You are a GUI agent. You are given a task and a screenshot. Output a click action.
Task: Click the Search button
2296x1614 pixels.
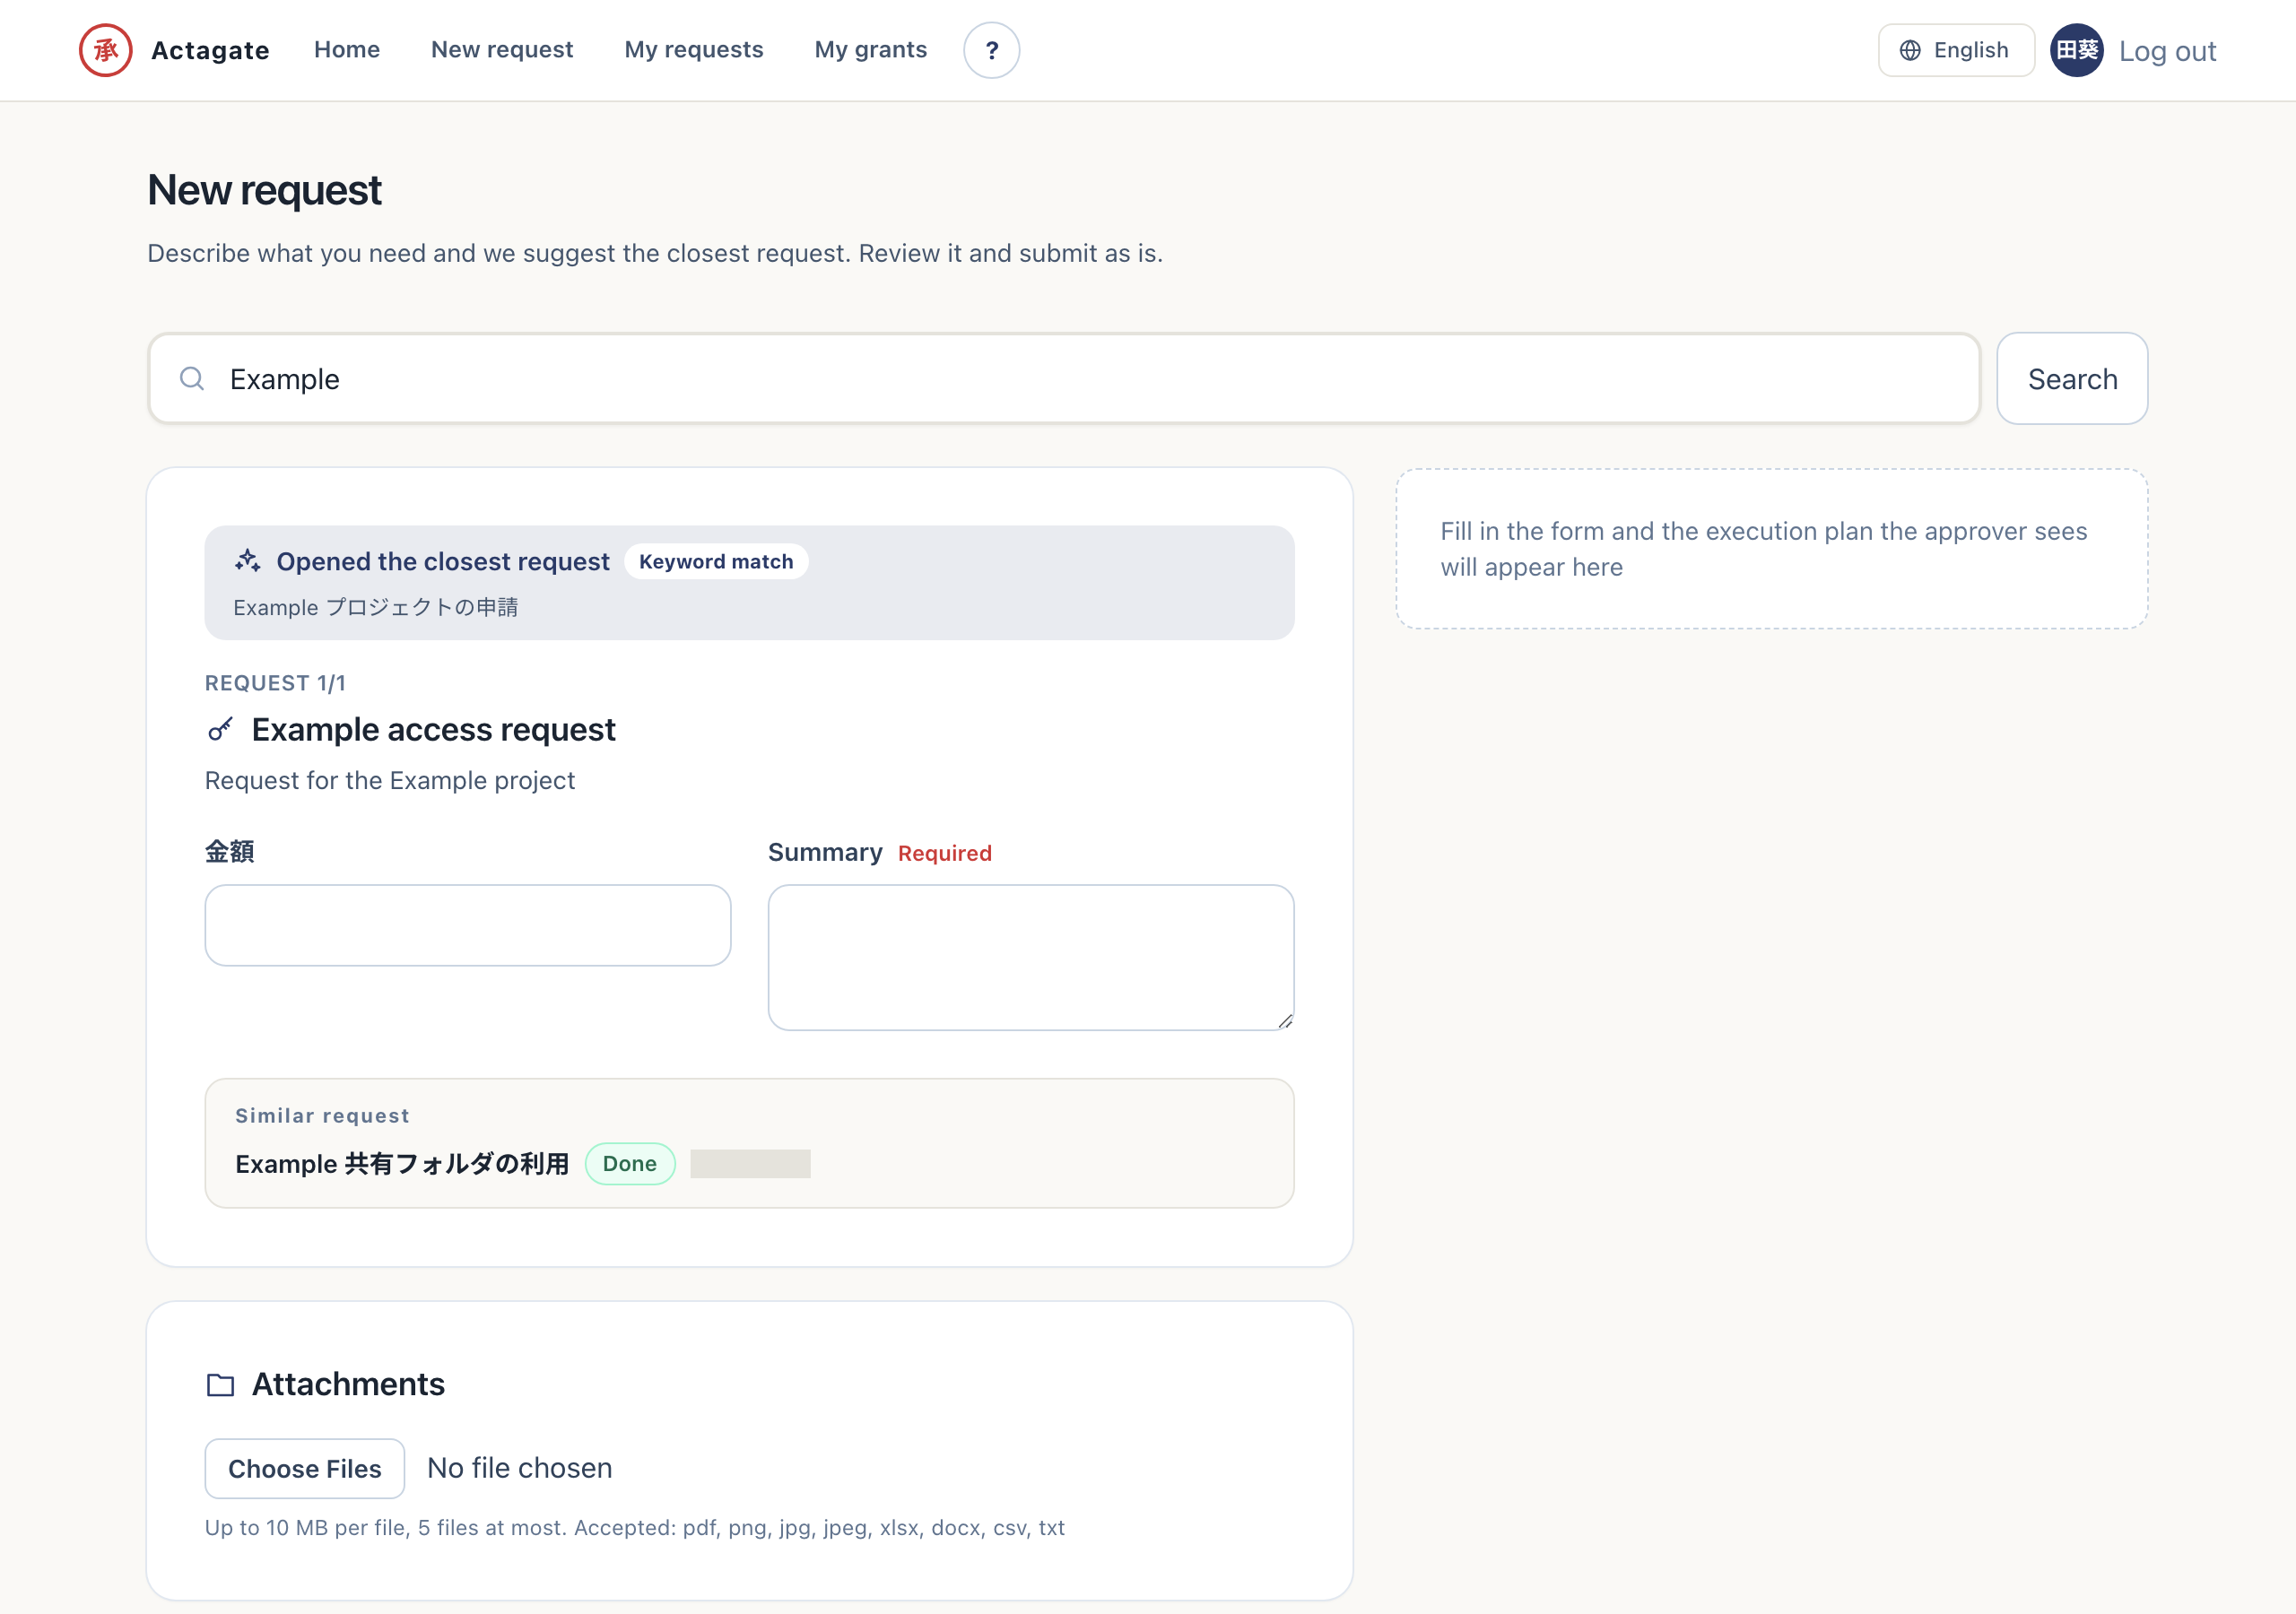click(2072, 378)
